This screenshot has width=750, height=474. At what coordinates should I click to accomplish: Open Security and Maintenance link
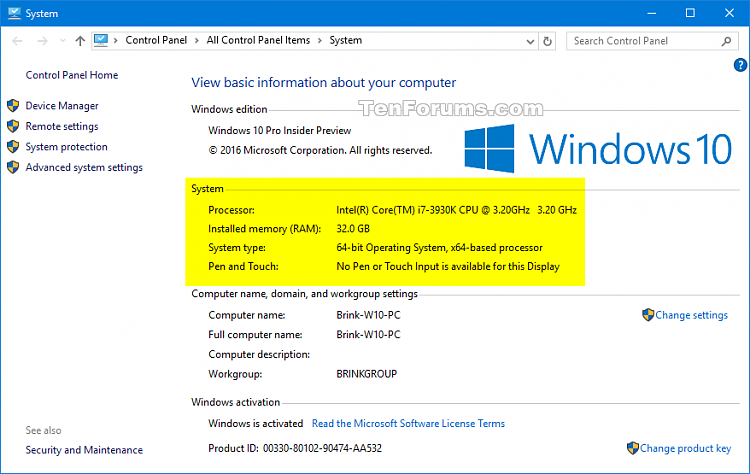pyautogui.click(x=84, y=450)
